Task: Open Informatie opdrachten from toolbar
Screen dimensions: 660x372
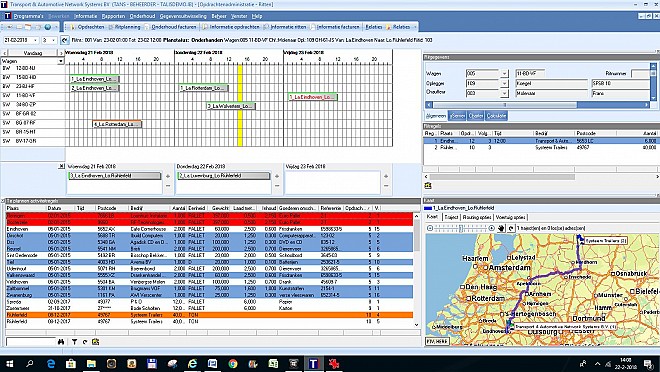Action: (231, 27)
